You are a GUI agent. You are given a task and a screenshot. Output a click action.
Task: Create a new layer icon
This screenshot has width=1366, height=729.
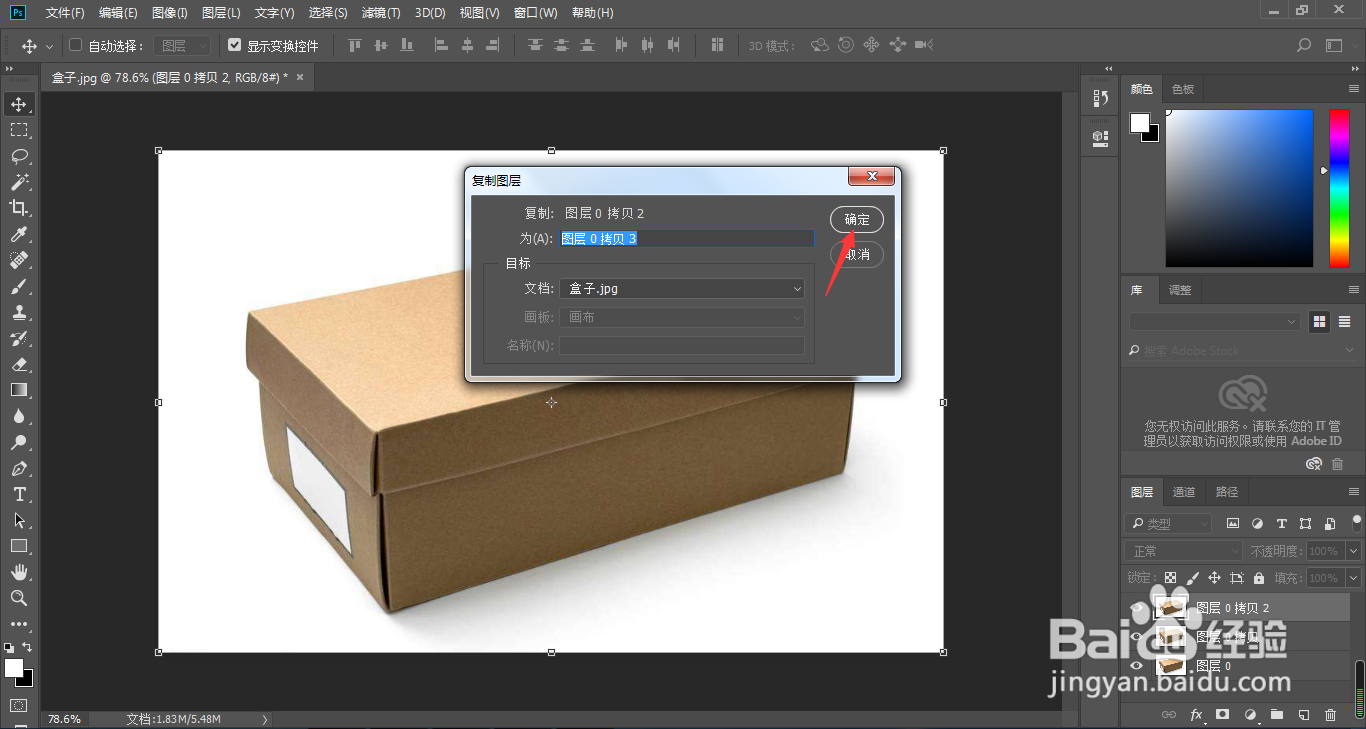[1303, 715]
